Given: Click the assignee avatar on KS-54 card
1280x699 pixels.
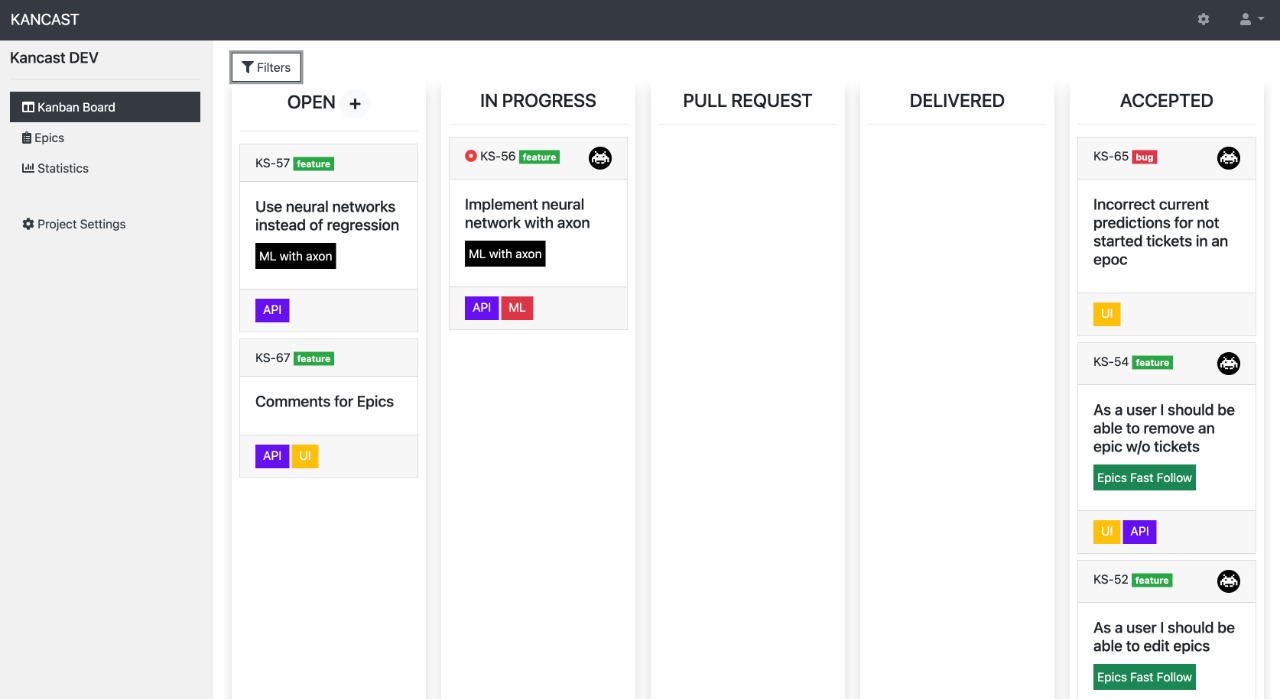Looking at the screenshot, I should [1228, 363].
